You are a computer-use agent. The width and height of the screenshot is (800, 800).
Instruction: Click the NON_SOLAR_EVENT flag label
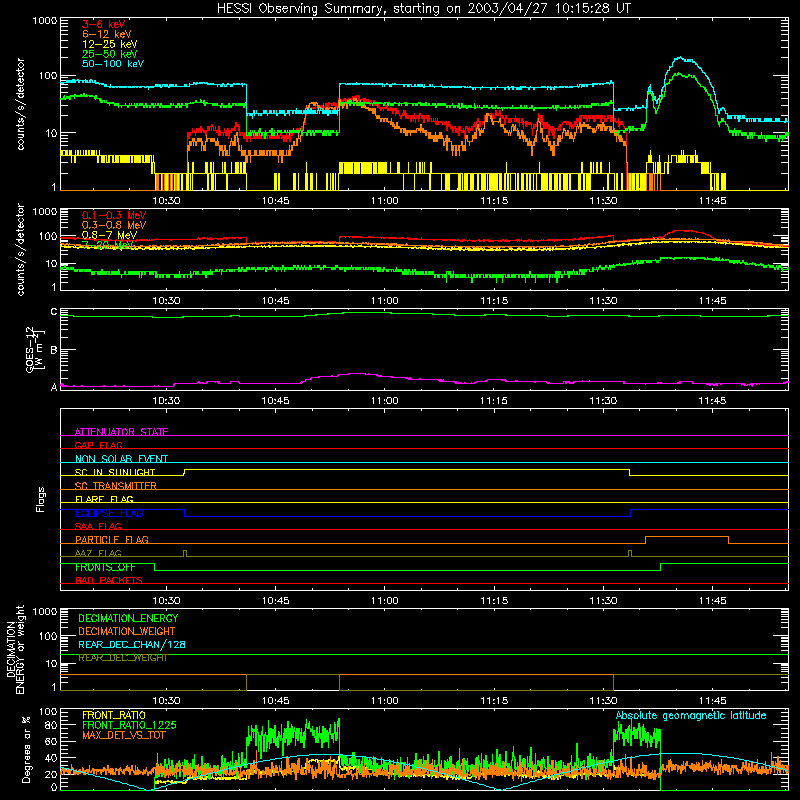pos(121,459)
